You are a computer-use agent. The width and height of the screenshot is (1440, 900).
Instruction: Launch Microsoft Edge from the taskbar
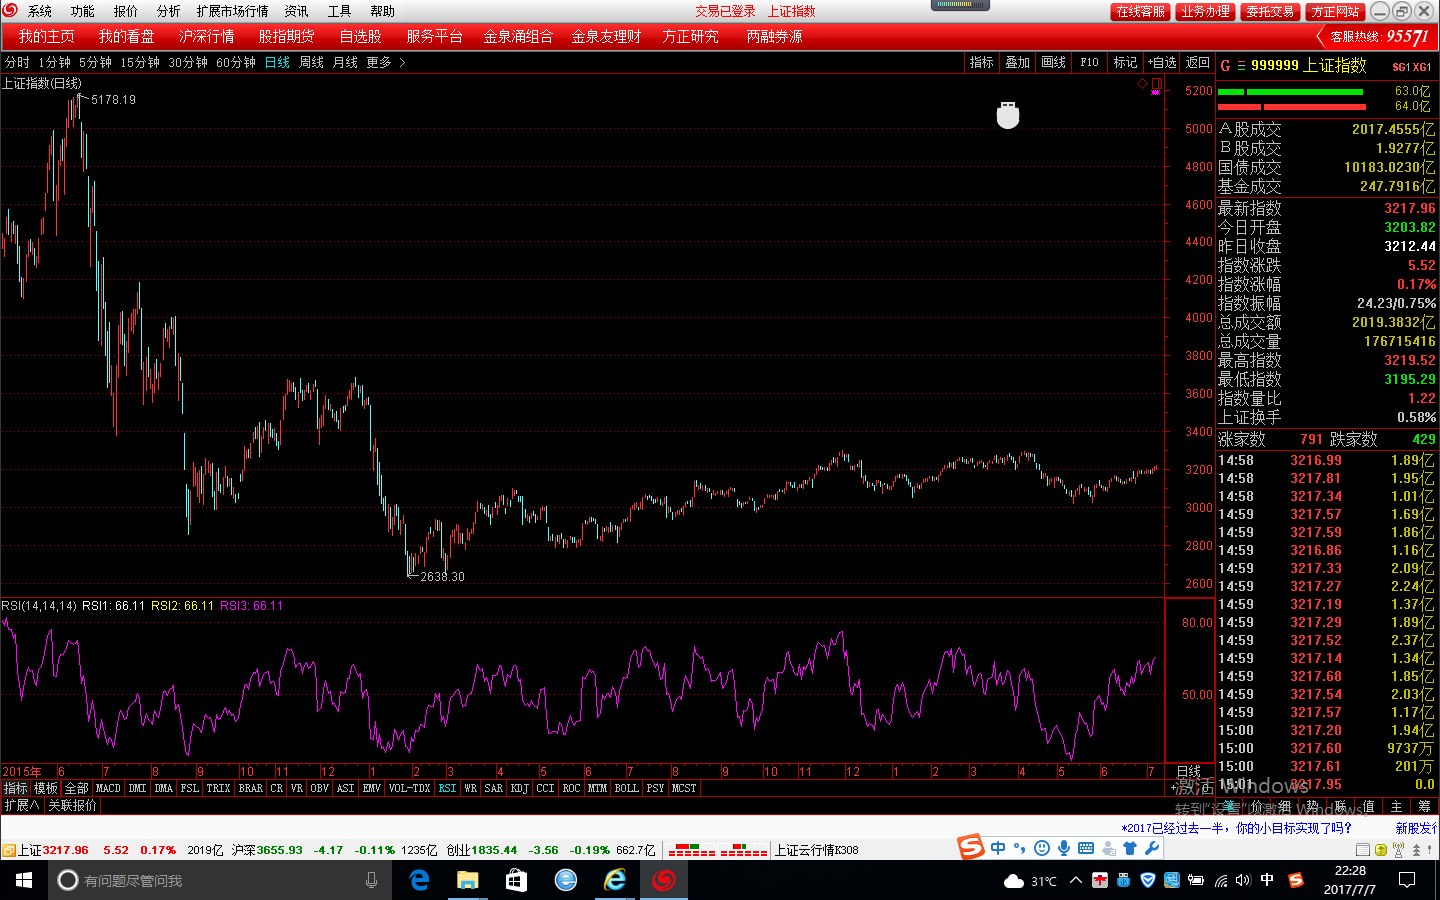point(419,880)
